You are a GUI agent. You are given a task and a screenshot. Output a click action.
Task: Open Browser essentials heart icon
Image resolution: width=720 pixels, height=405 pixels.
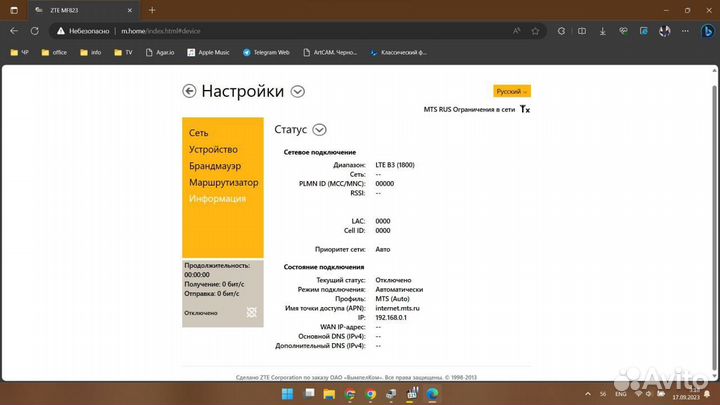tap(623, 31)
